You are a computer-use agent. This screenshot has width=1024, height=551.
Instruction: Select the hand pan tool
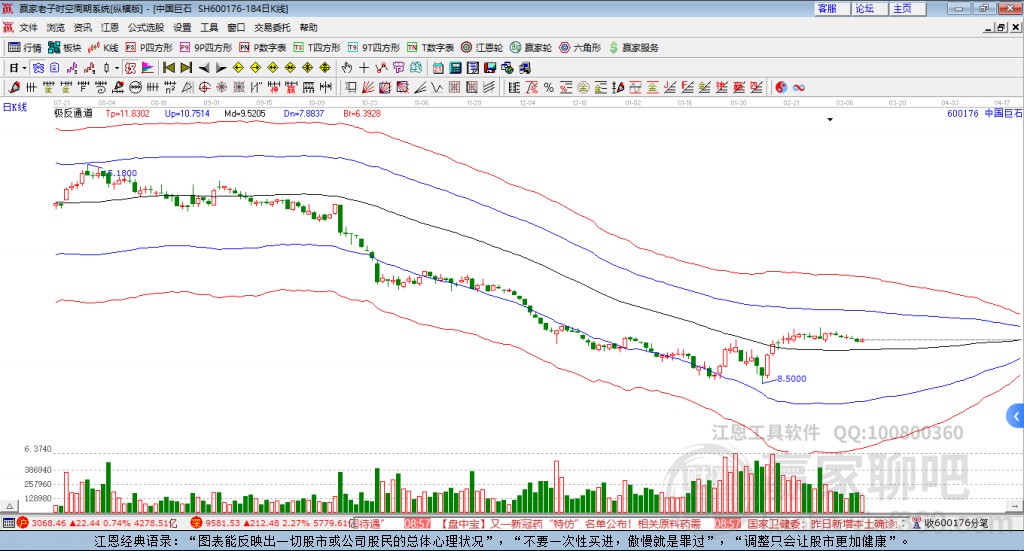pos(347,68)
